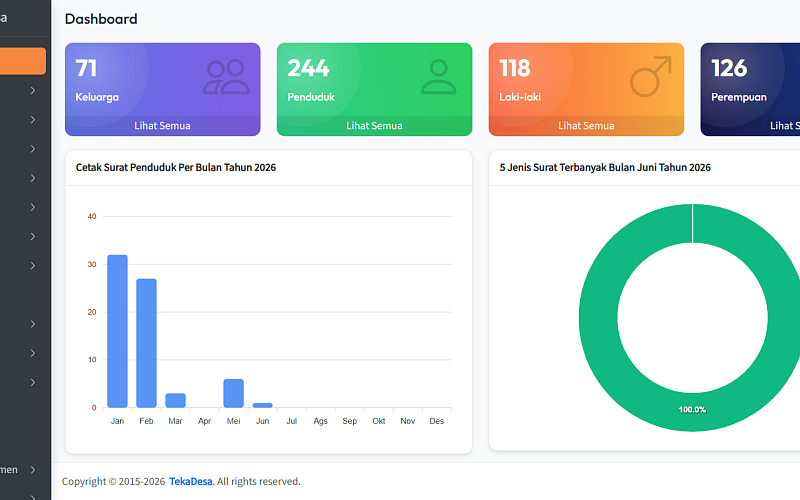This screenshot has width=800, height=500.
Task: Click the Sep axis label
Action: [x=349, y=421]
